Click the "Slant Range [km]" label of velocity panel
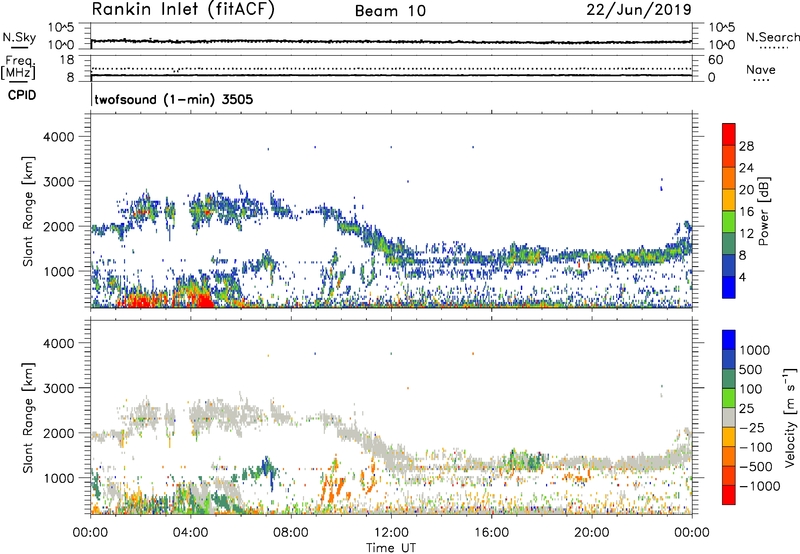 pos(28,418)
